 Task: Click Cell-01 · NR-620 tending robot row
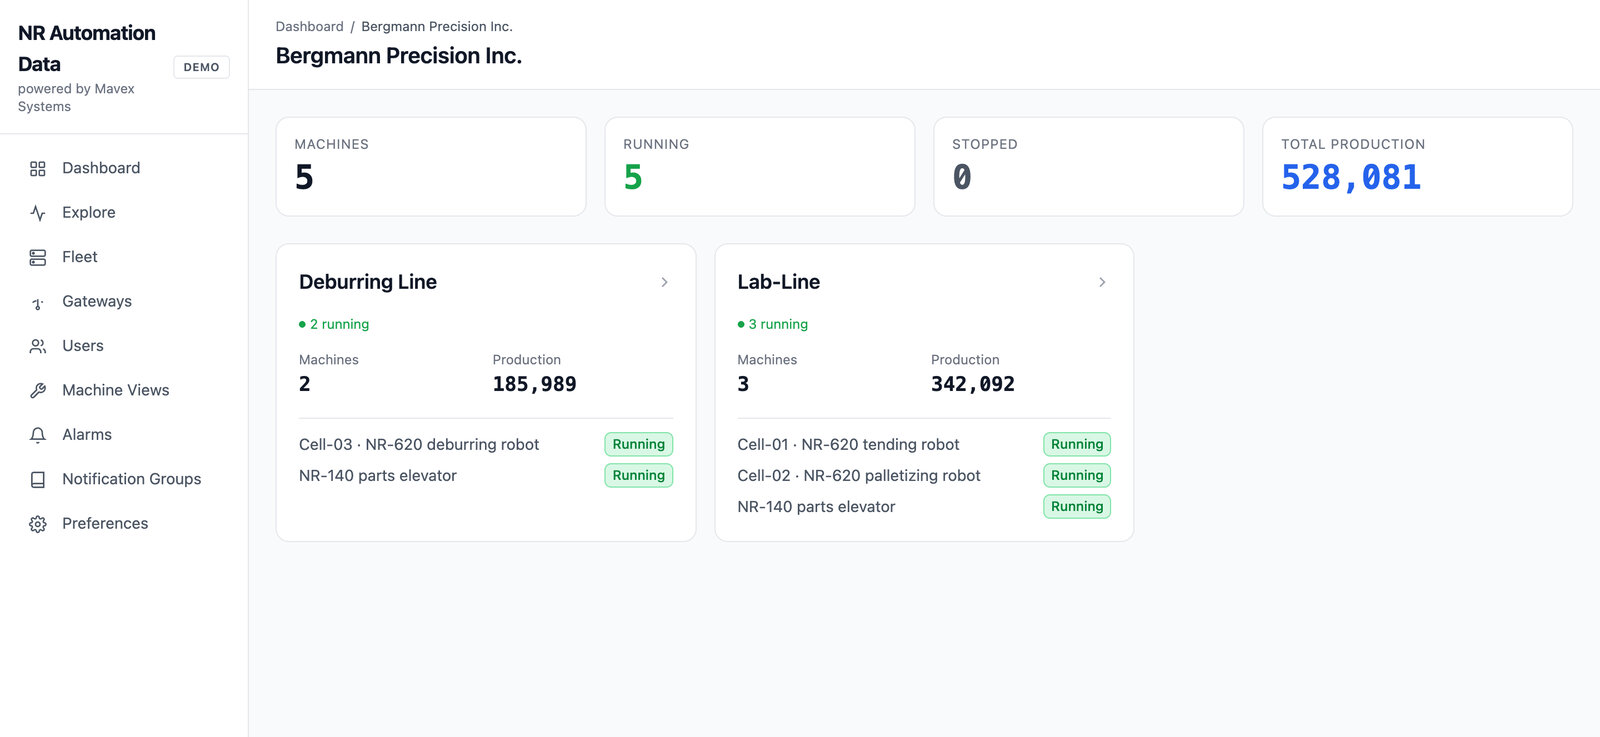coord(924,444)
